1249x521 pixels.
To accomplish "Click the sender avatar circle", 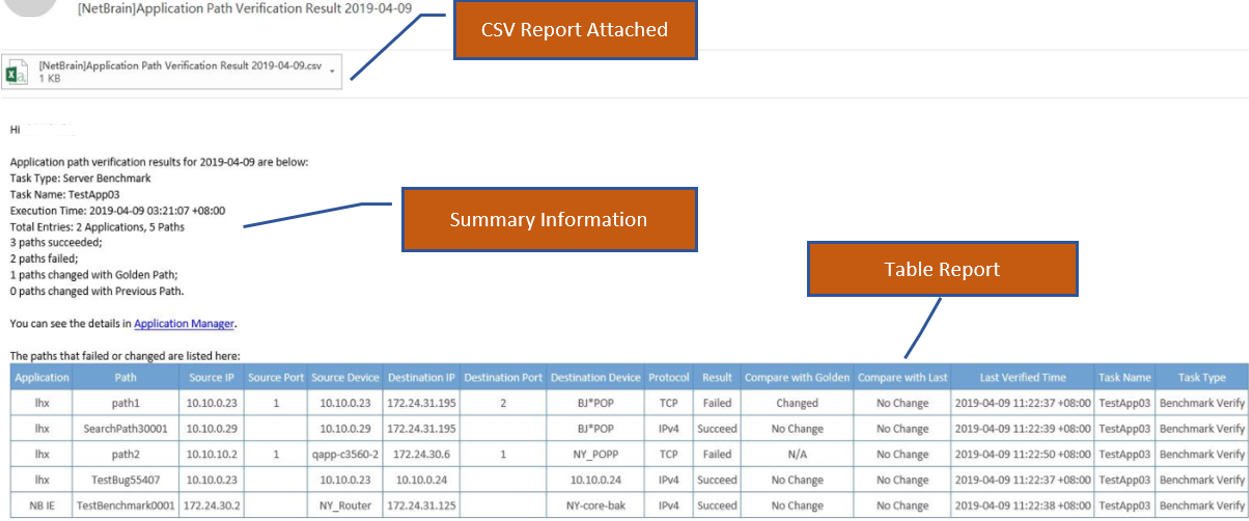I will pyautogui.click(x=28, y=8).
